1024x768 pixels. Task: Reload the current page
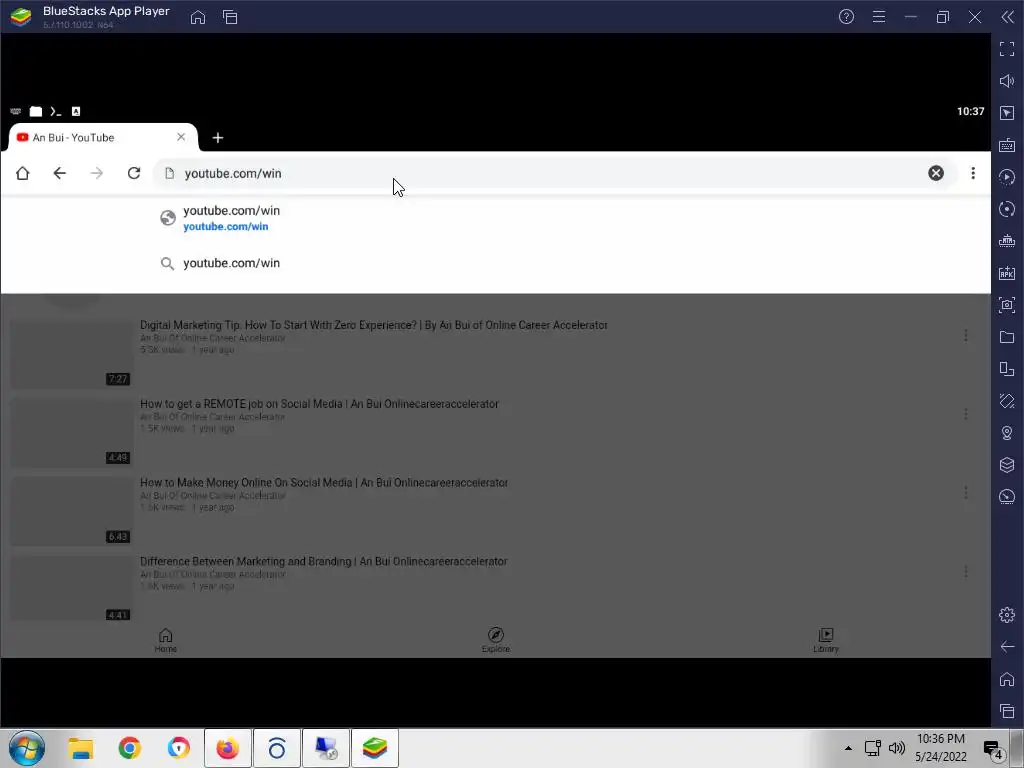pos(134,173)
